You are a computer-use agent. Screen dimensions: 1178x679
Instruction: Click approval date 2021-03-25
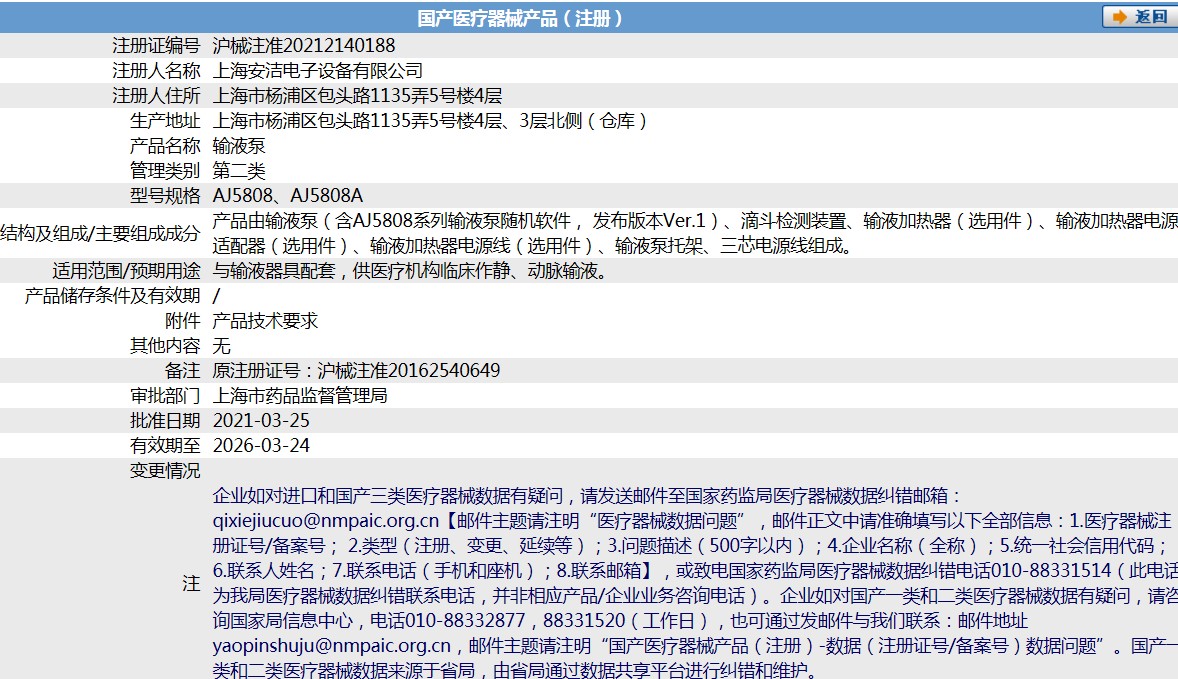coord(261,421)
